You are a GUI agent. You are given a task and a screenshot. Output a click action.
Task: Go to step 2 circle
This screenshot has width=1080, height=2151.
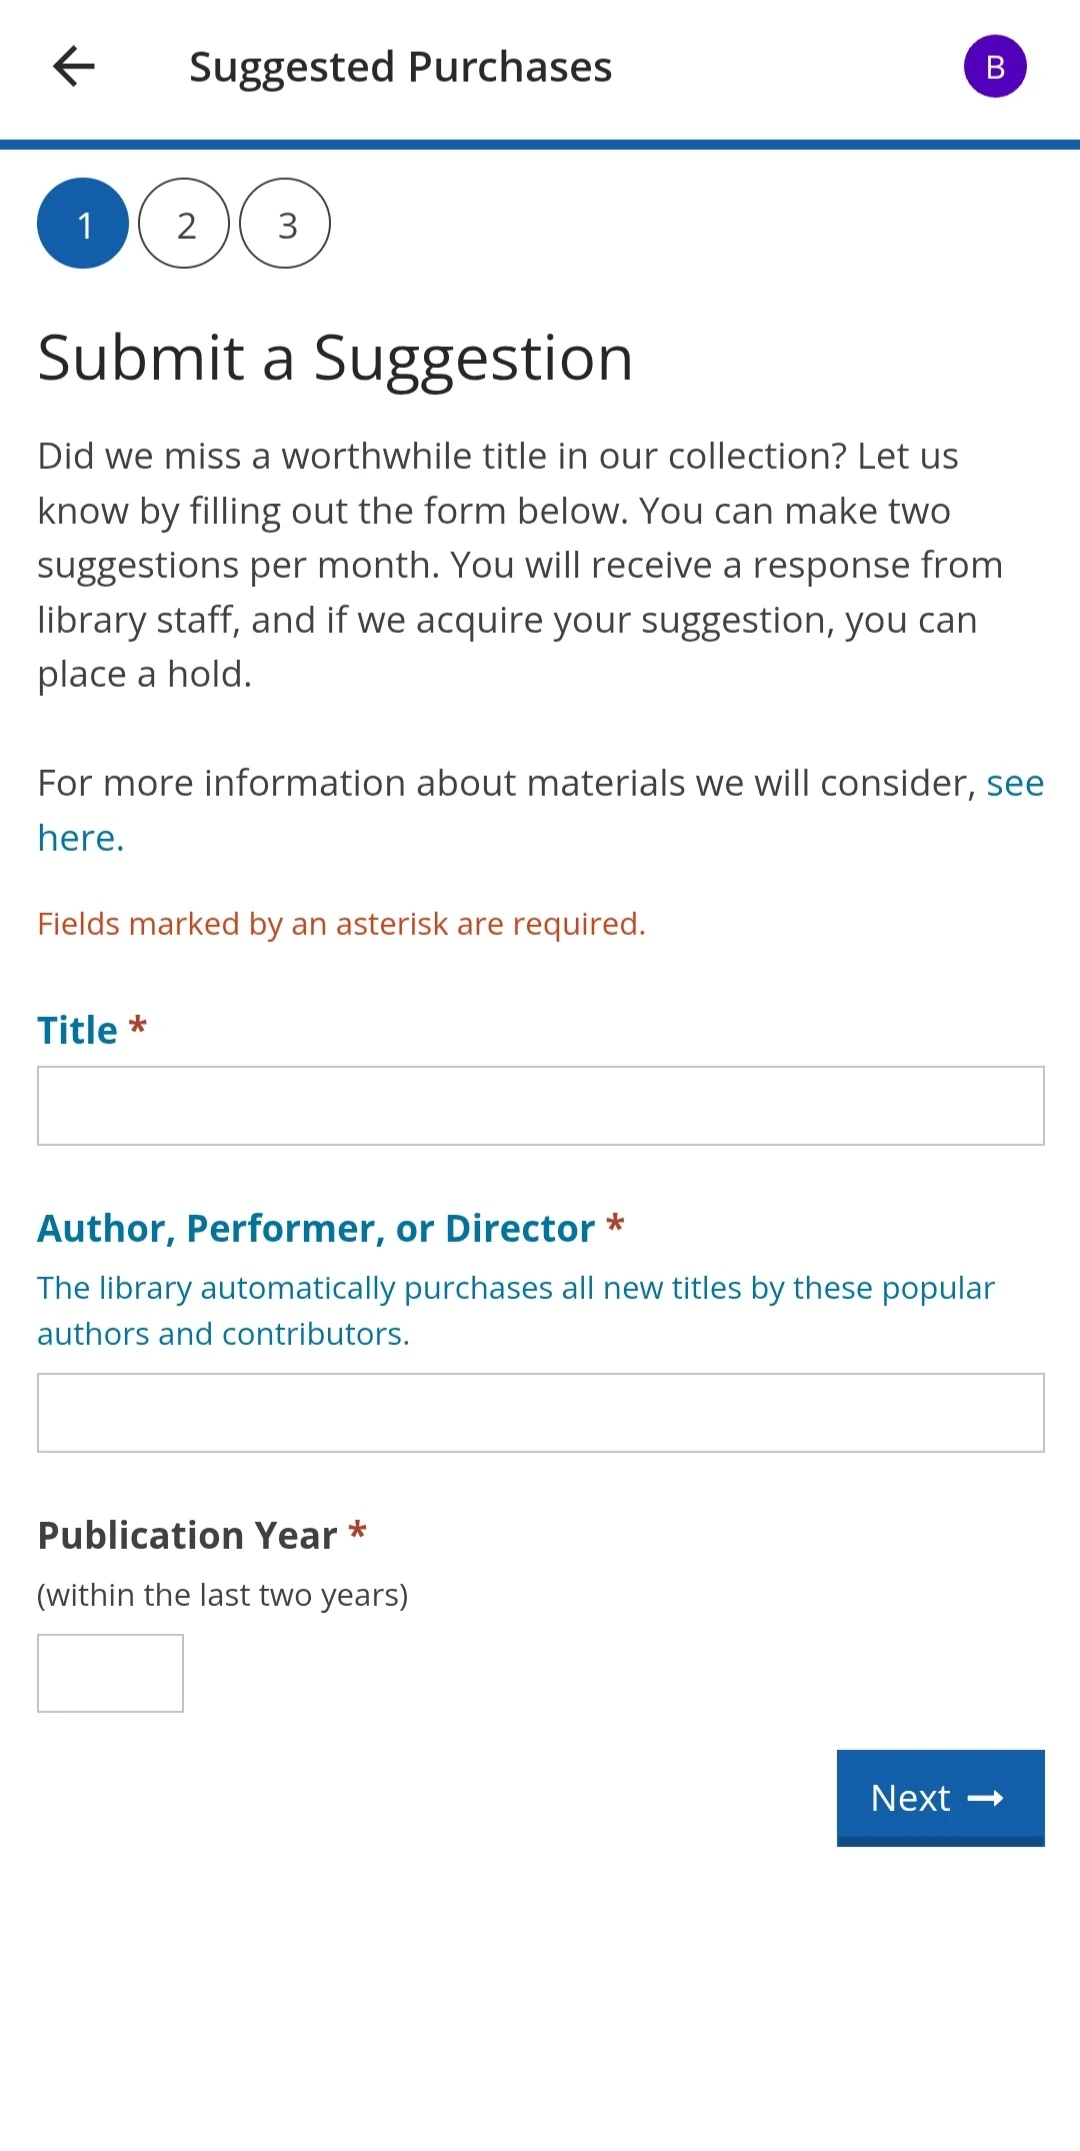coord(184,224)
